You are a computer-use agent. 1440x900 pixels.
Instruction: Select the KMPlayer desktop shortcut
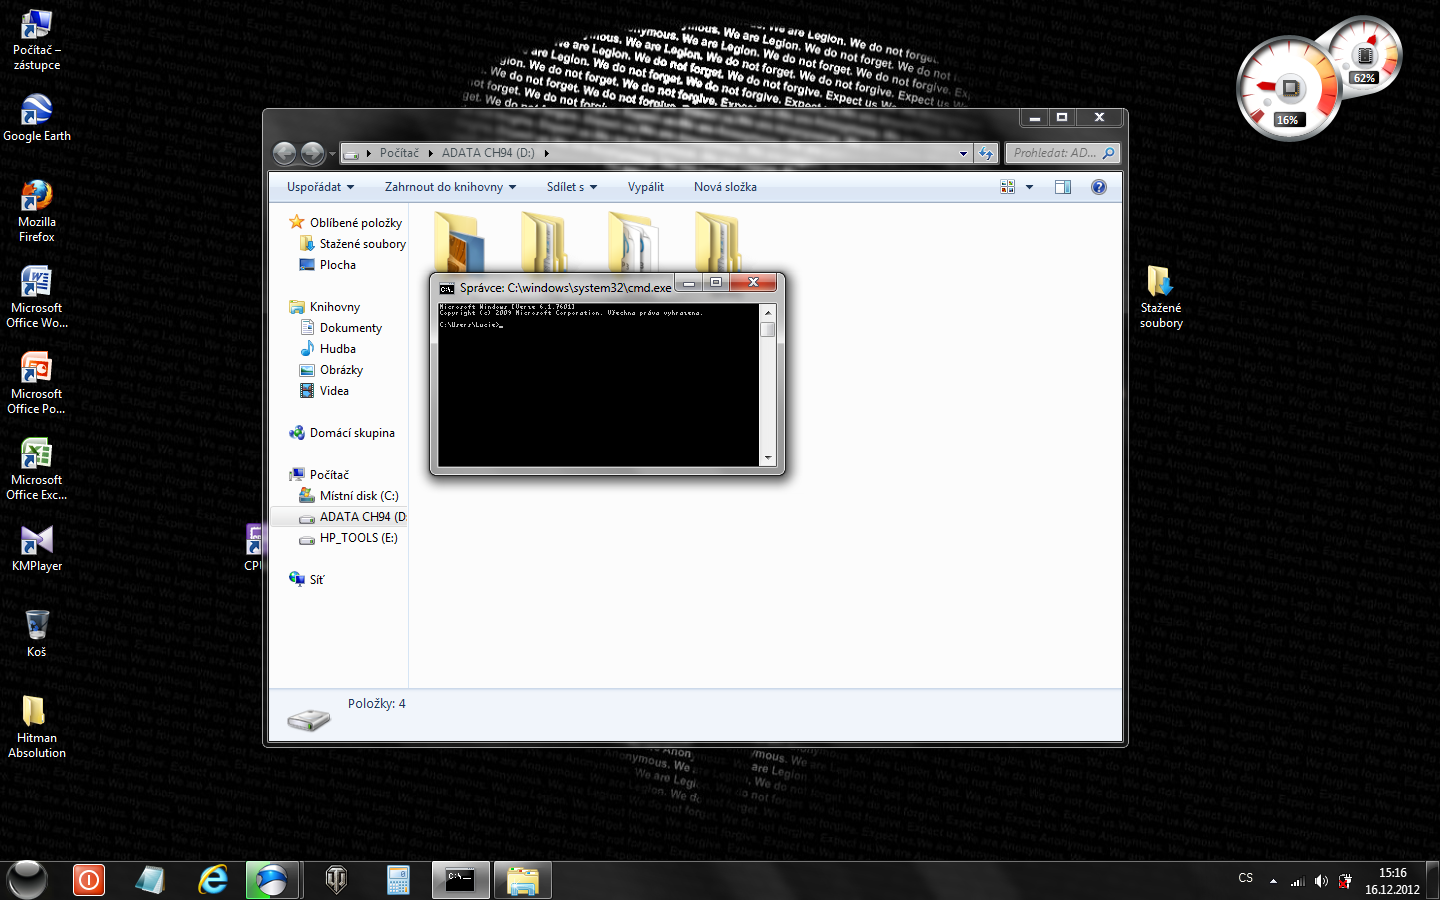pyautogui.click(x=37, y=548)
